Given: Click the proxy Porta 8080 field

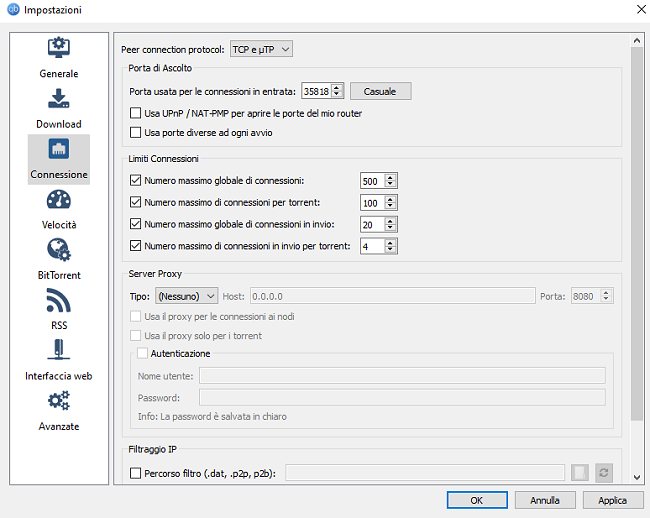Looking at the screenshot, I should tap(585, 296).
